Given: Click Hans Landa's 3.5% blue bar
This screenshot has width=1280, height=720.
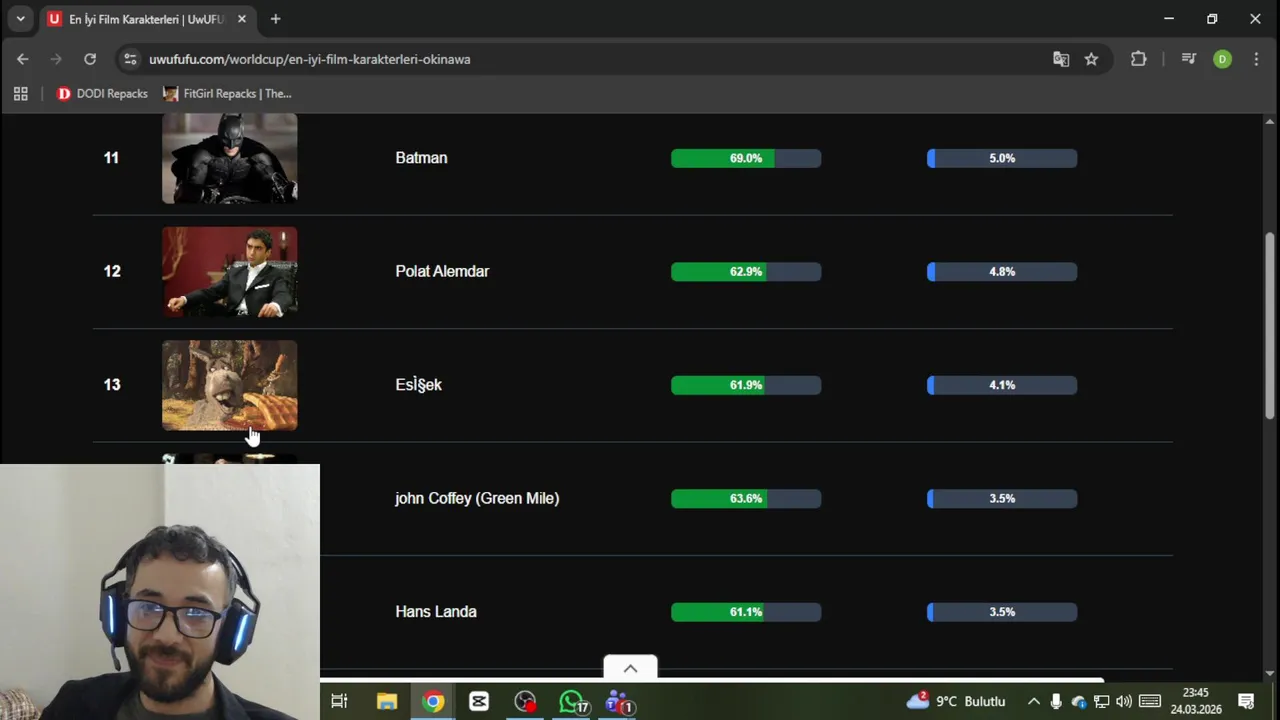Looking at the screenshot, I should [1002, 612].
